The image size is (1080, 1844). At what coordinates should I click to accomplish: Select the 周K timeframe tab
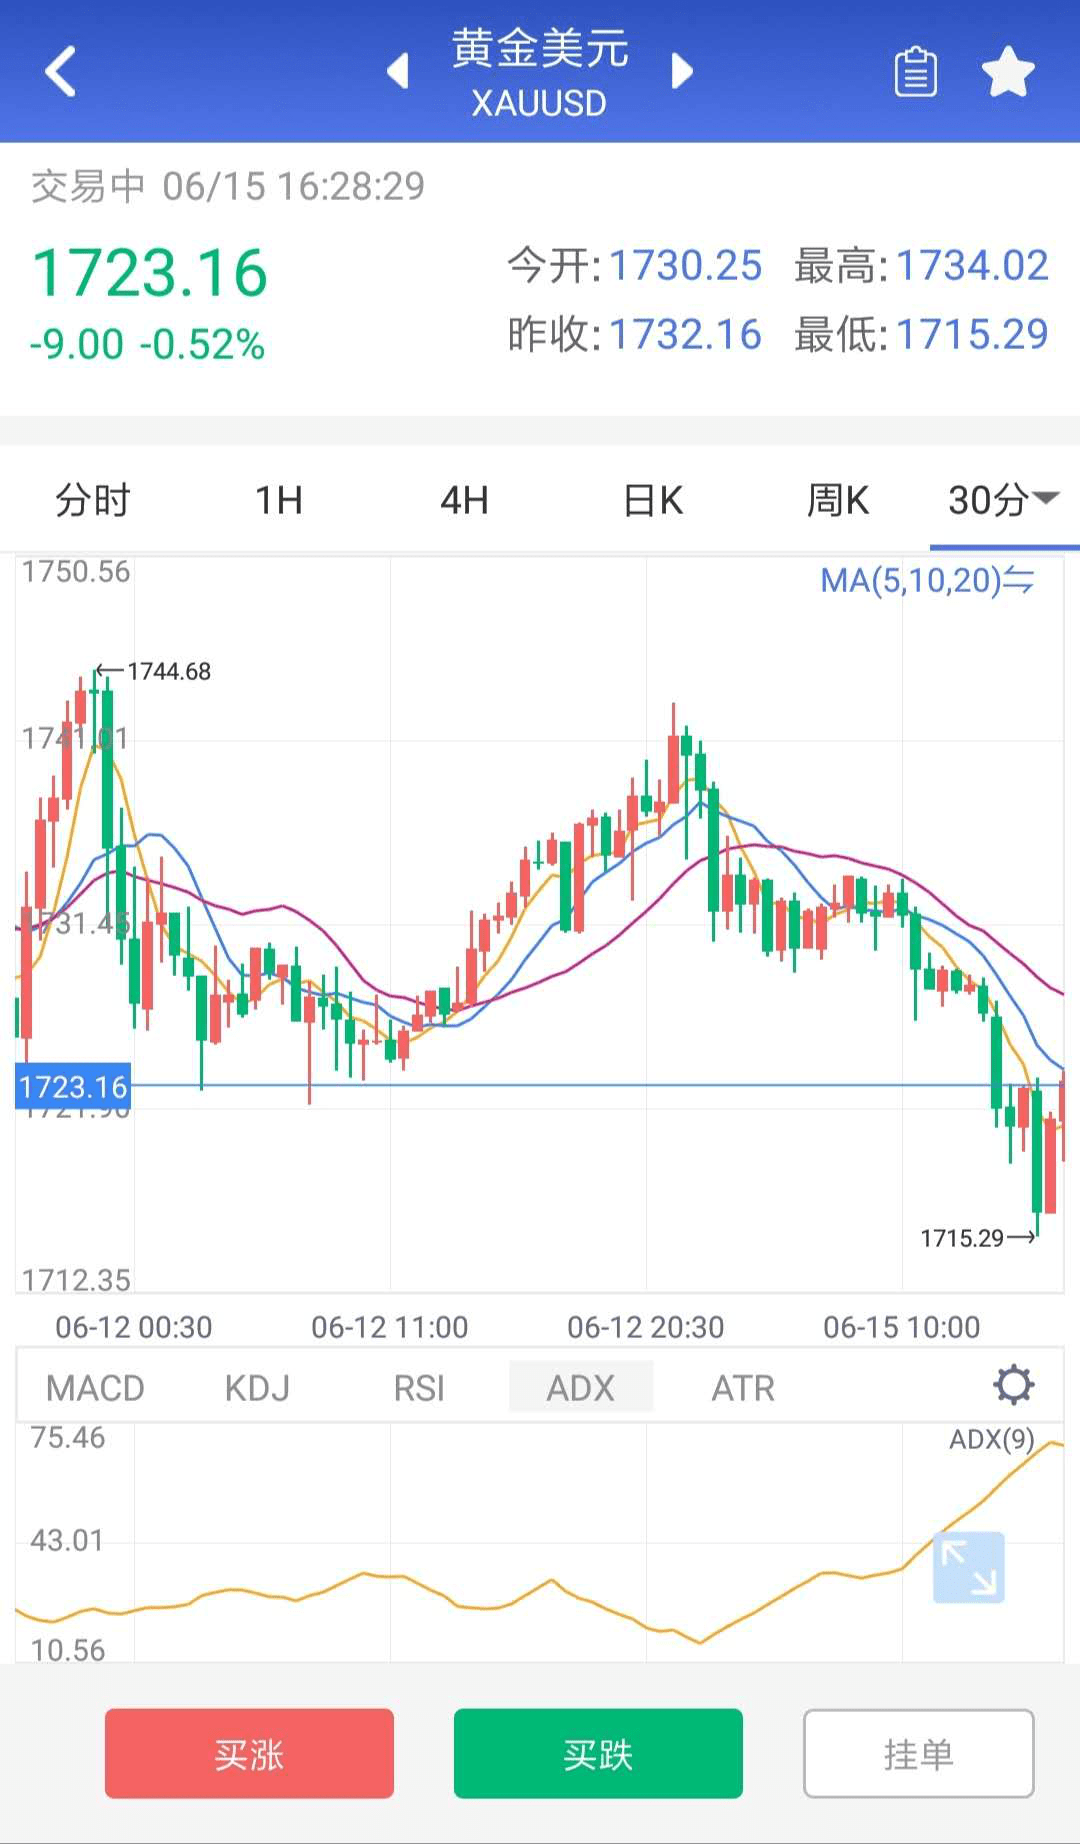(x=838, y=499)
